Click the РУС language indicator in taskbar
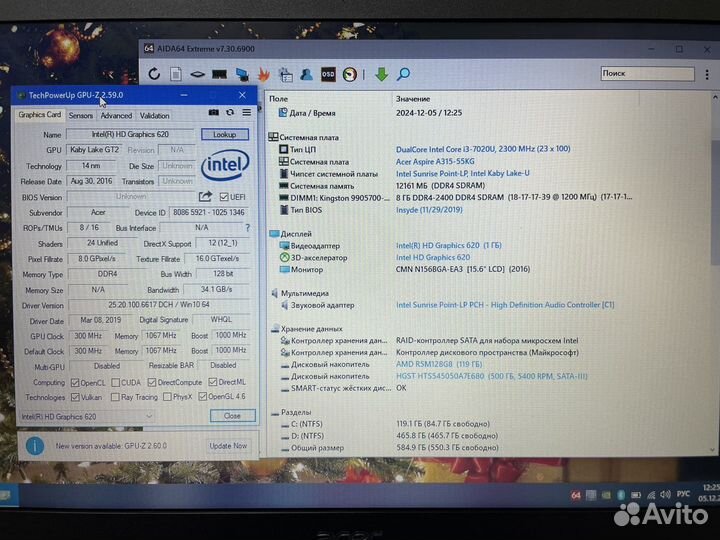 click(x=683, y=494)
